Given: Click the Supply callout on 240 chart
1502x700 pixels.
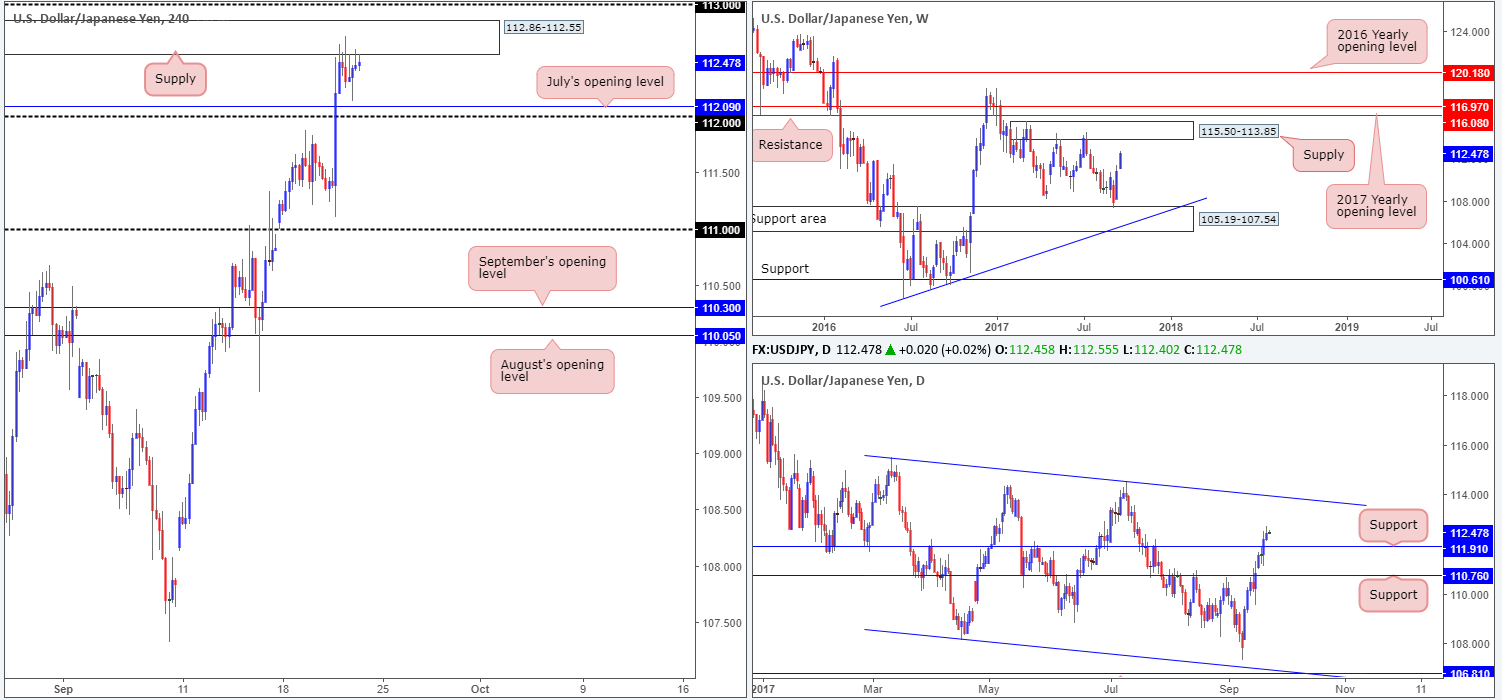Looking at the screenshot, I should click(175, 78).
